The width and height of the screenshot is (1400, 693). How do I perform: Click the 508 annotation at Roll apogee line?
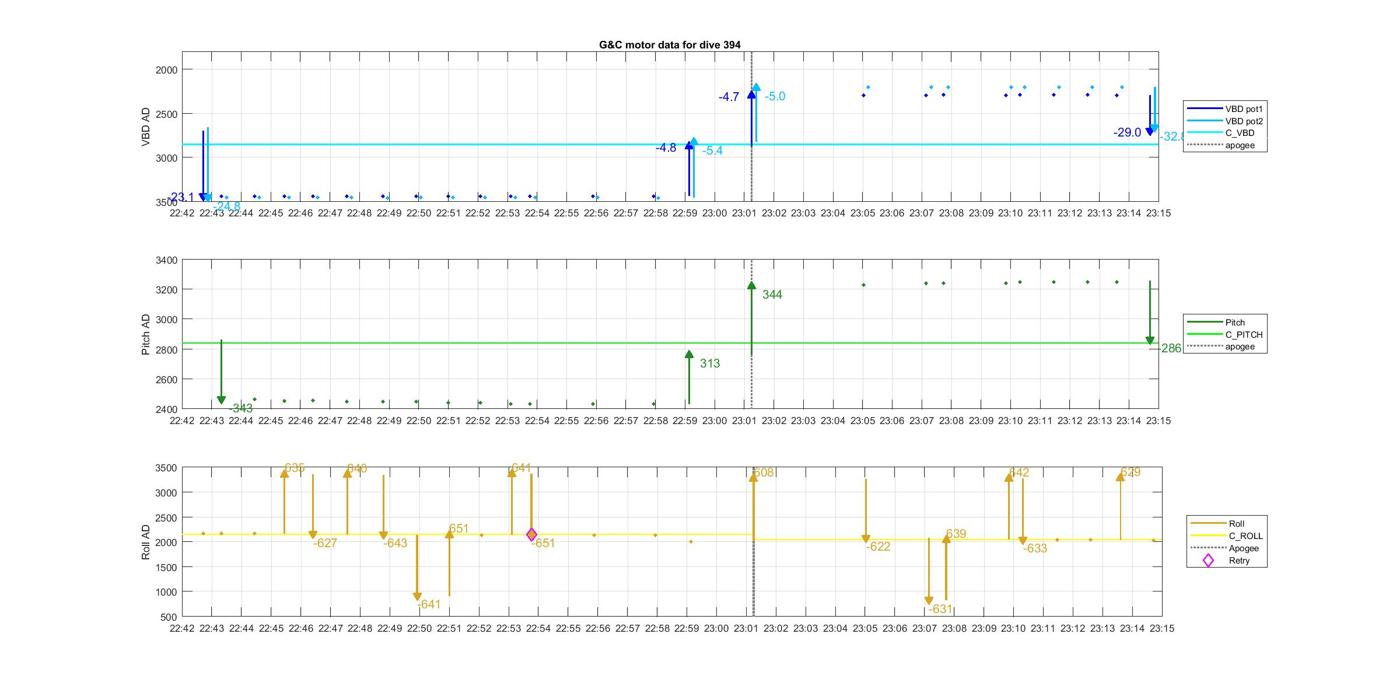(x=764, y=473)
